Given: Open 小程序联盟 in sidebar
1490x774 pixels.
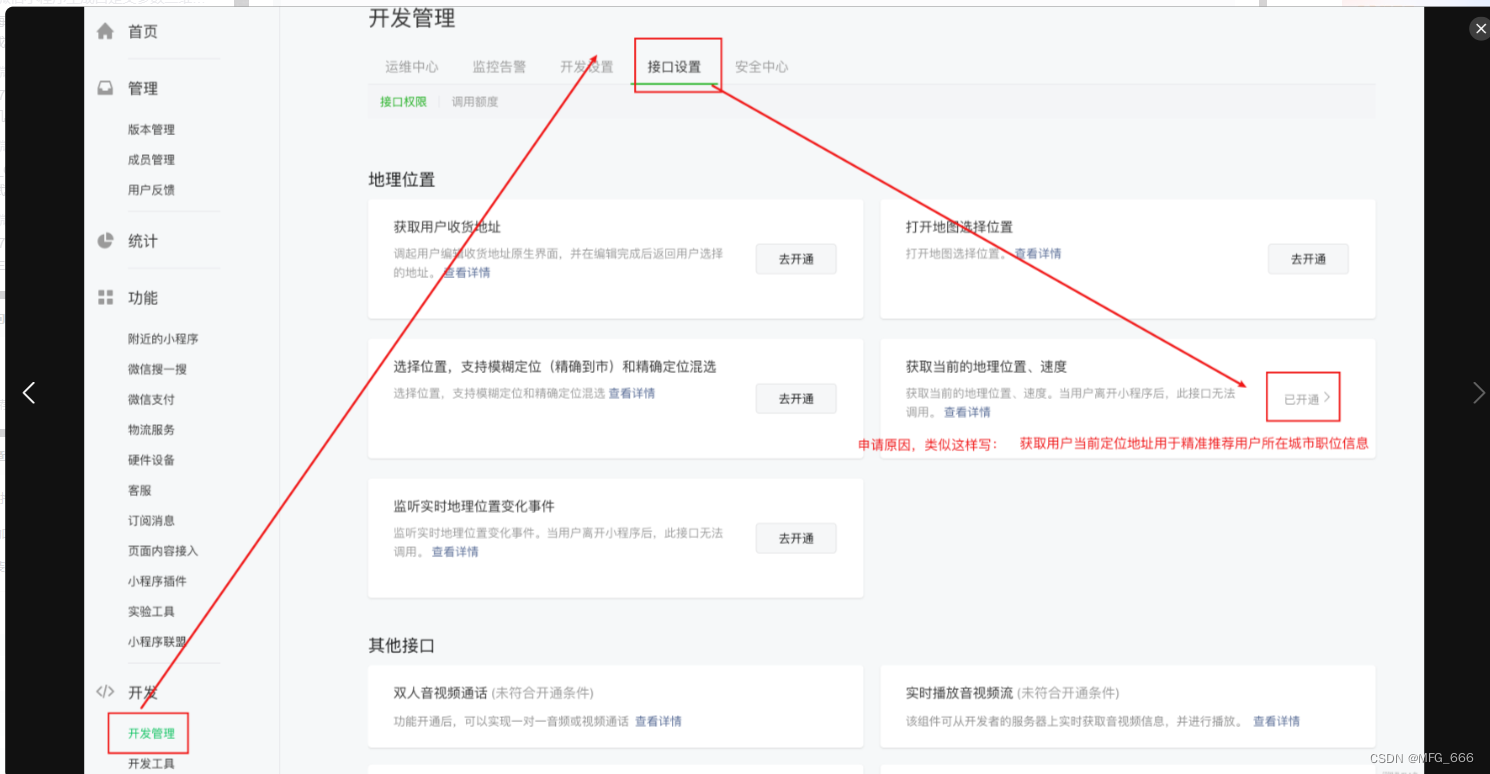Looking at the screenshot, I should tap(157, 642).
